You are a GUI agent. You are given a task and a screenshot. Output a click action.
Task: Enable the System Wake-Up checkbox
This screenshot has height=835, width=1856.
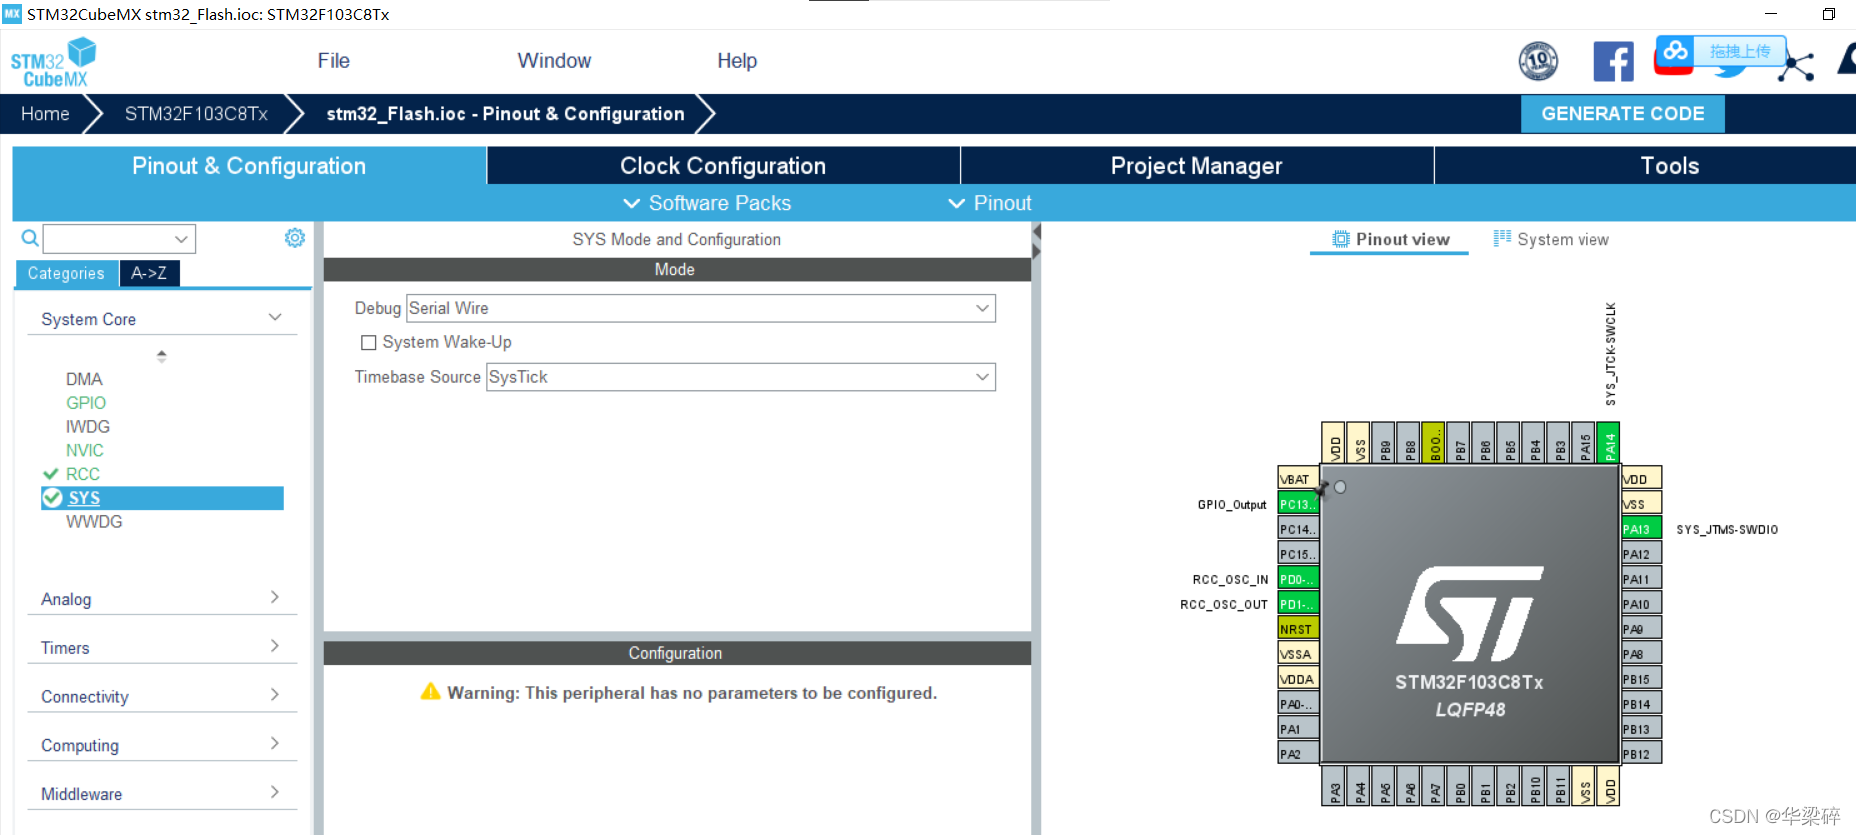pyautogui.click(x=368, y=342)
